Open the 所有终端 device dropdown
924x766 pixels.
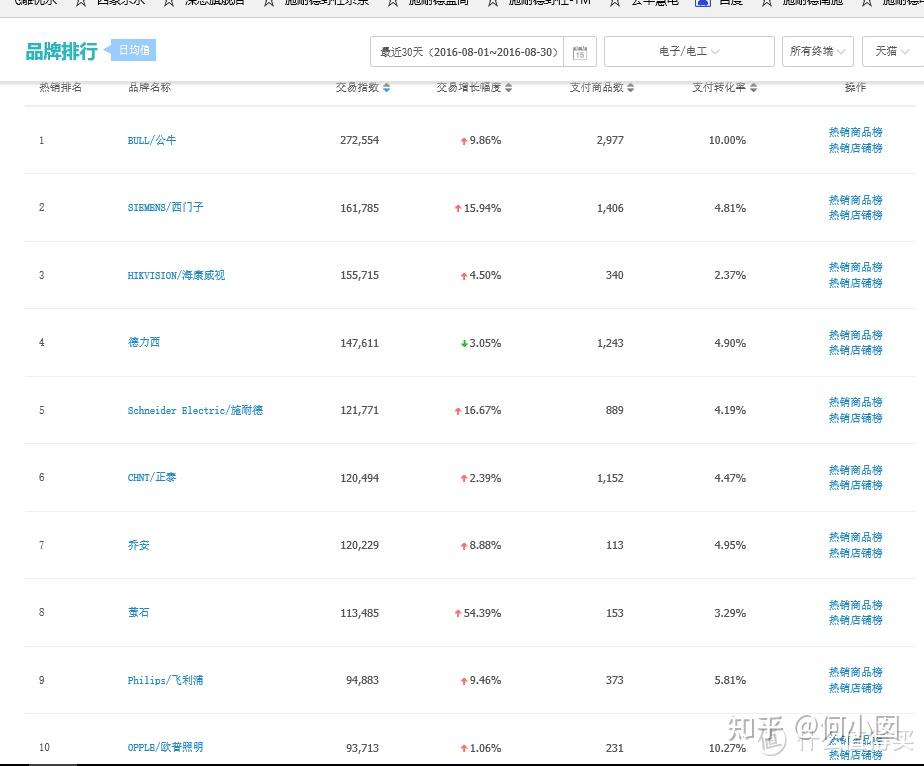[x=817, y=51]
